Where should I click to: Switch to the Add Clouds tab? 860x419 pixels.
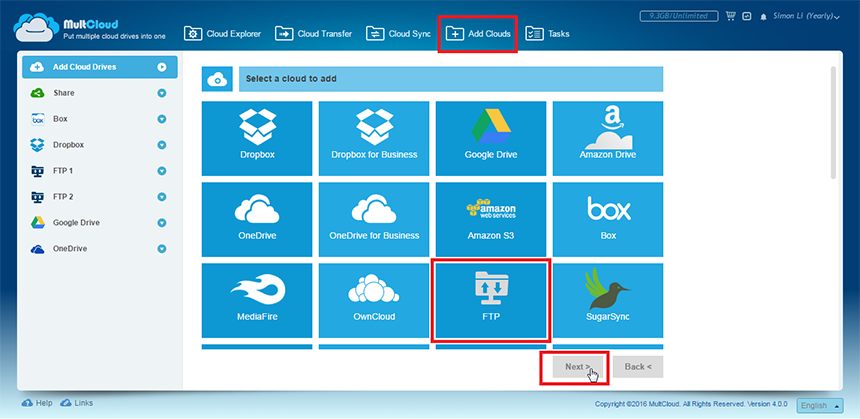click(x=478, y=34)
